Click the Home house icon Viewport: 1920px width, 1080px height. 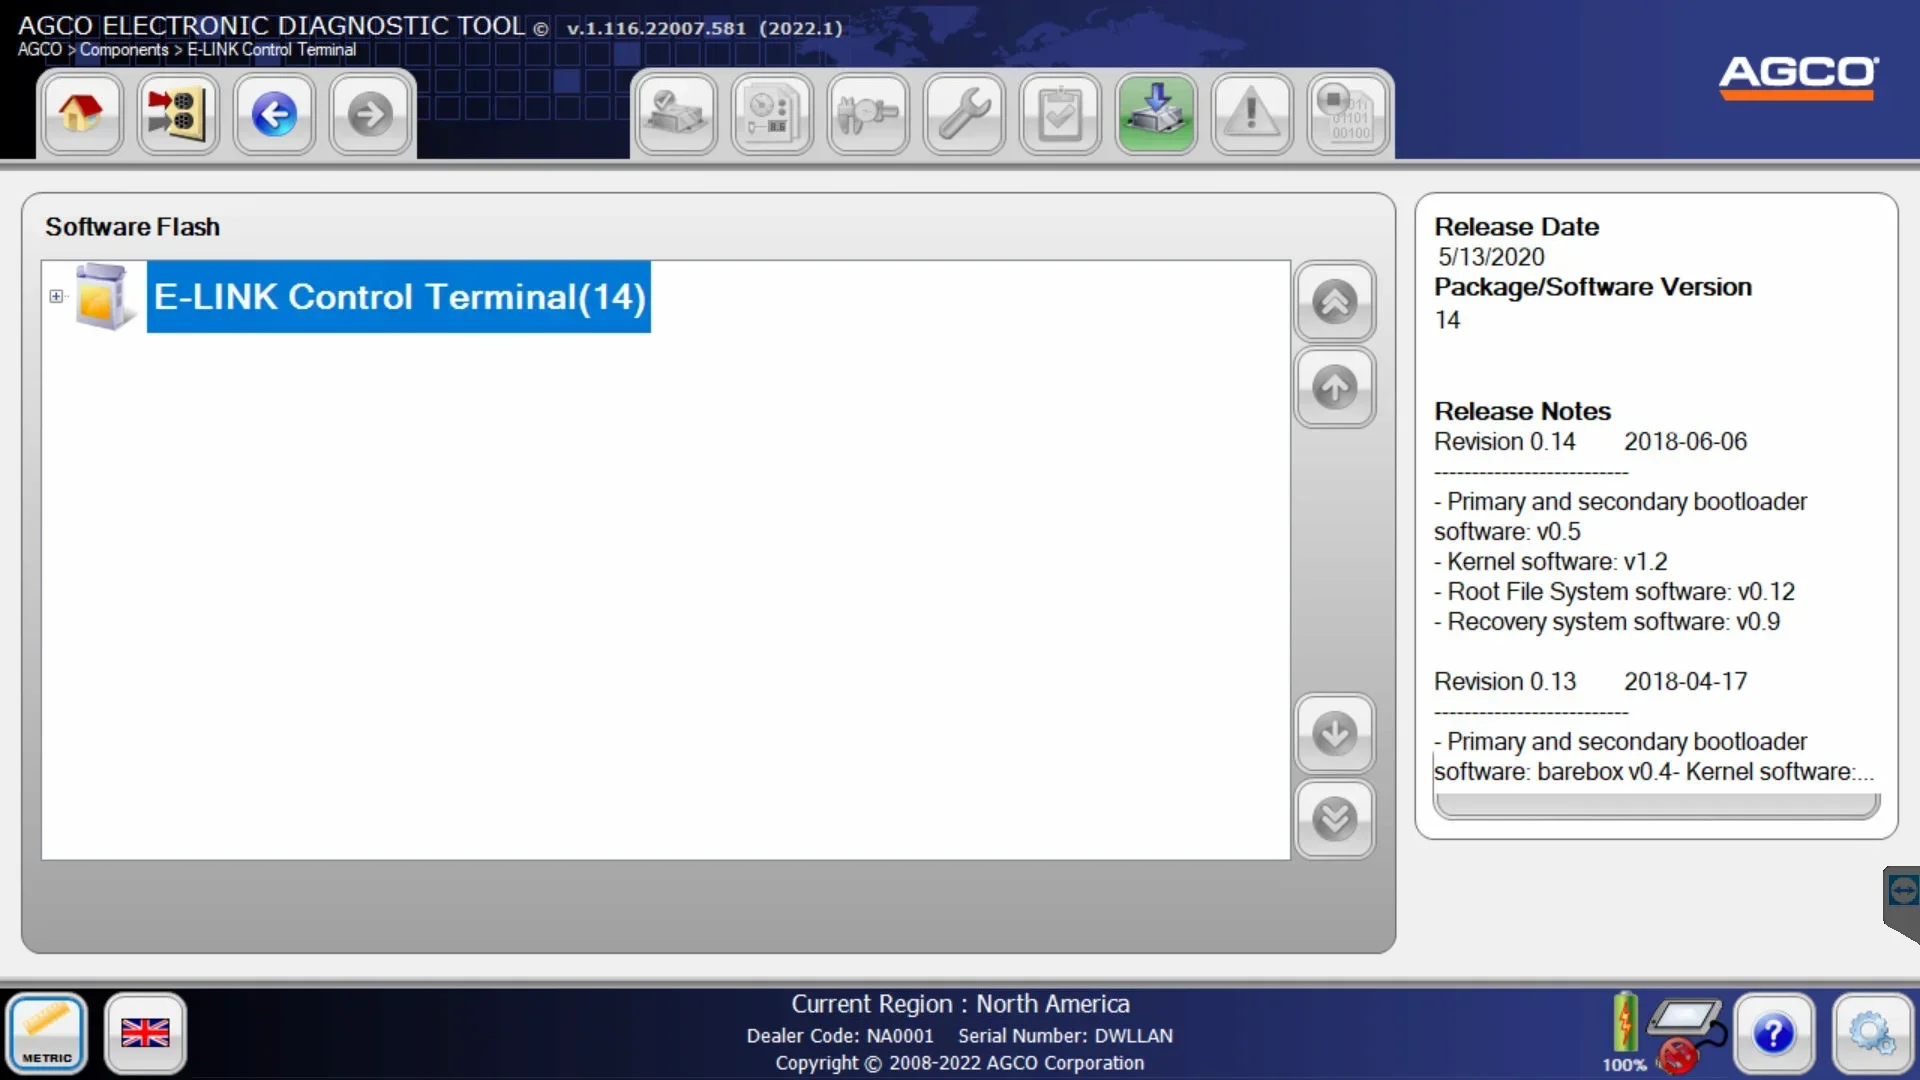click(81, 114)
